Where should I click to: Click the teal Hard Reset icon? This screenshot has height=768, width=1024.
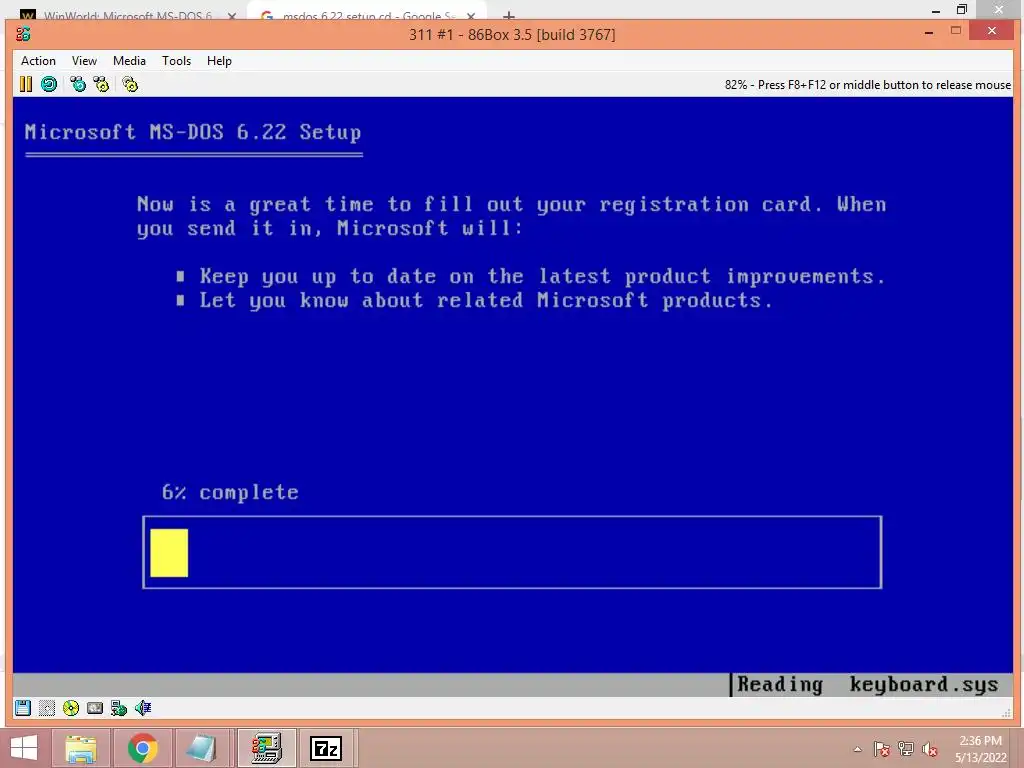click(x=49, y=84)
